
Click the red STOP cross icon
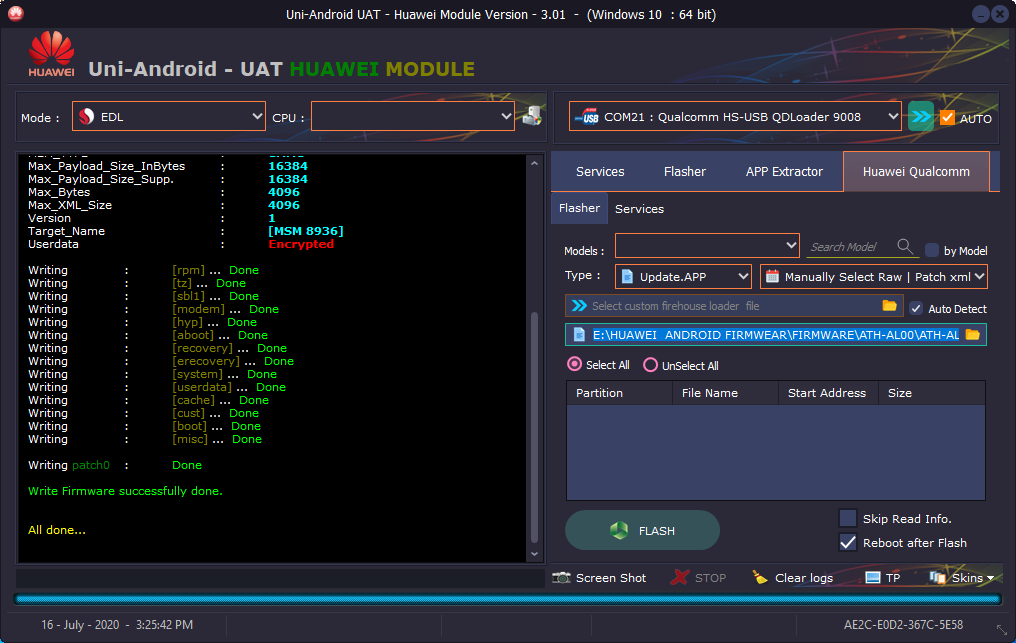click(680, 577)
